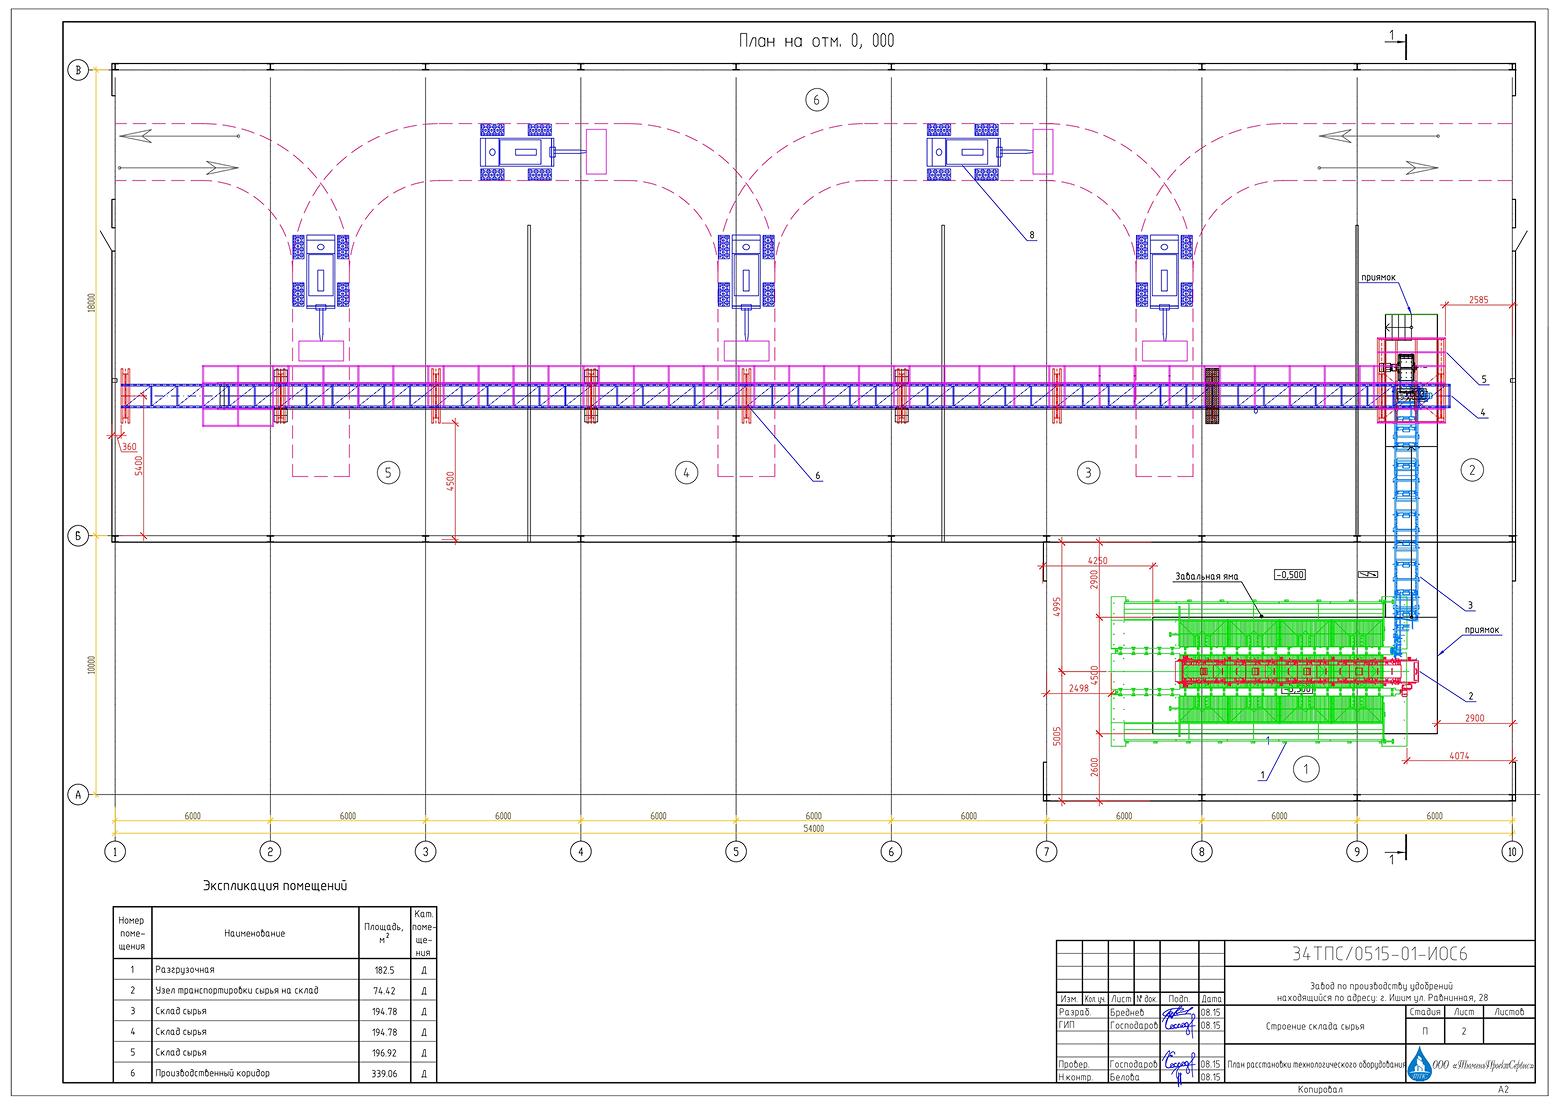This screenshot has height=1104, width=1560.
Task: Click circled room number 3 marker
Action: click(1088, 473)
